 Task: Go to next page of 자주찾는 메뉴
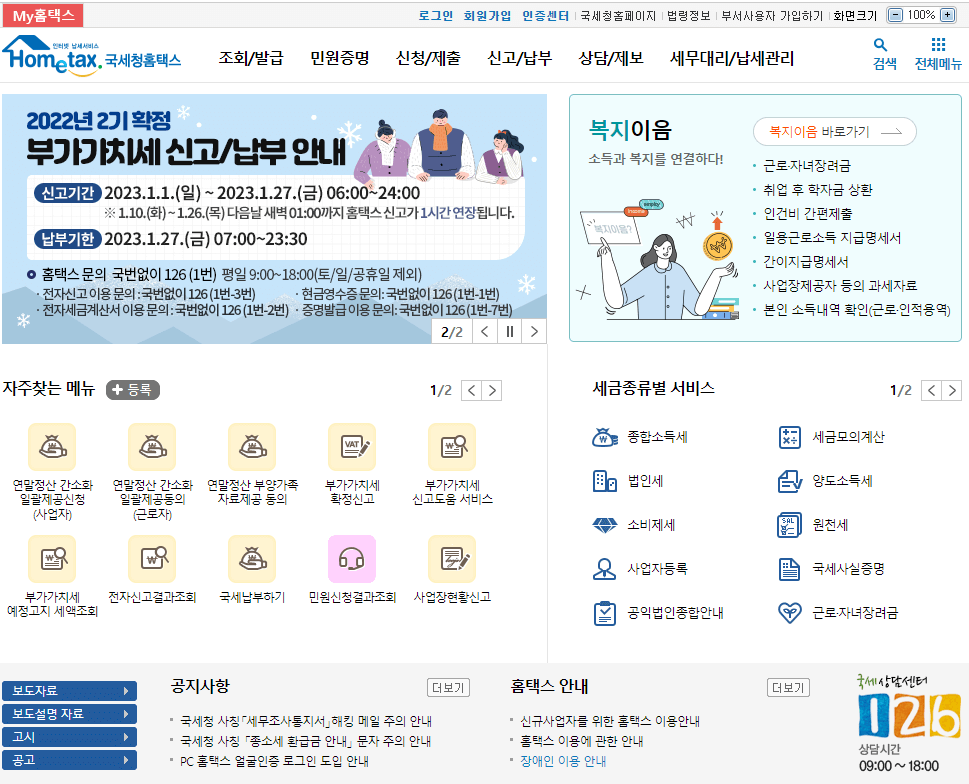491,390
